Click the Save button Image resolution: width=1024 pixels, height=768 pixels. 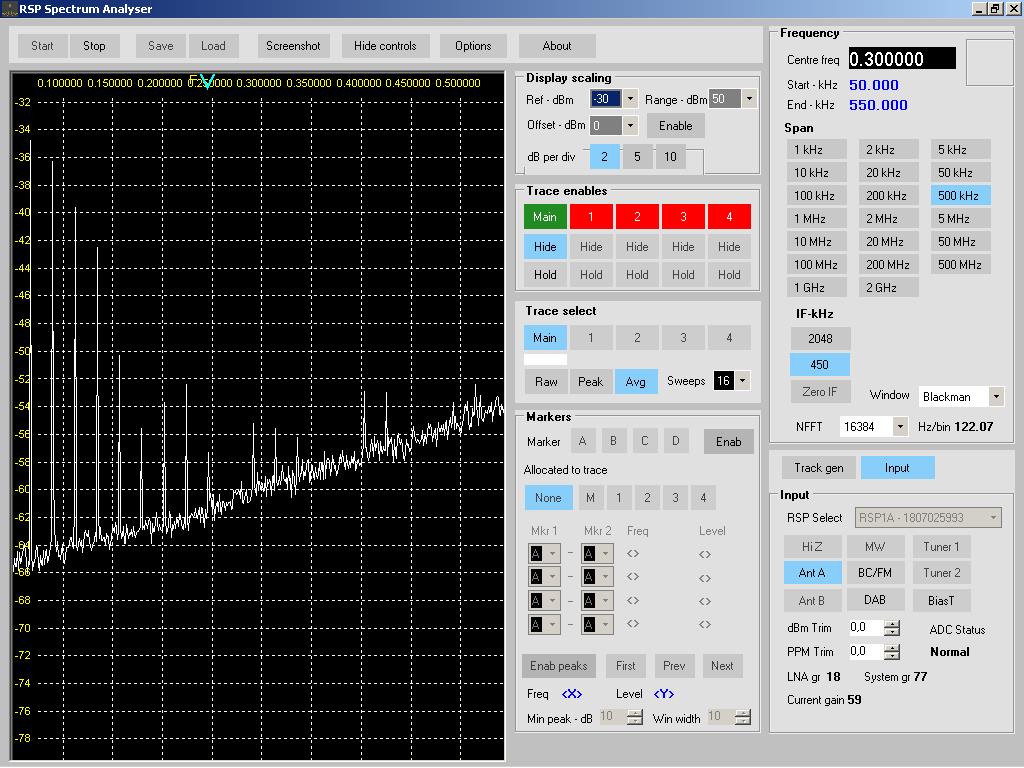click(161, 46)
